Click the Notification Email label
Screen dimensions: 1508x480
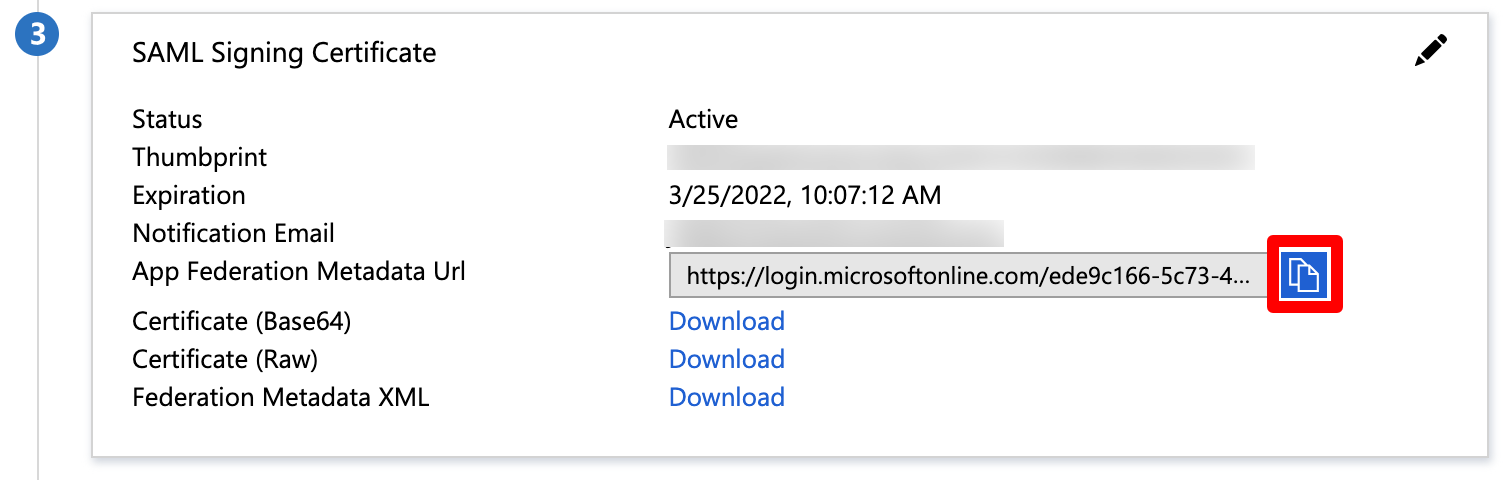coord(233,234)
